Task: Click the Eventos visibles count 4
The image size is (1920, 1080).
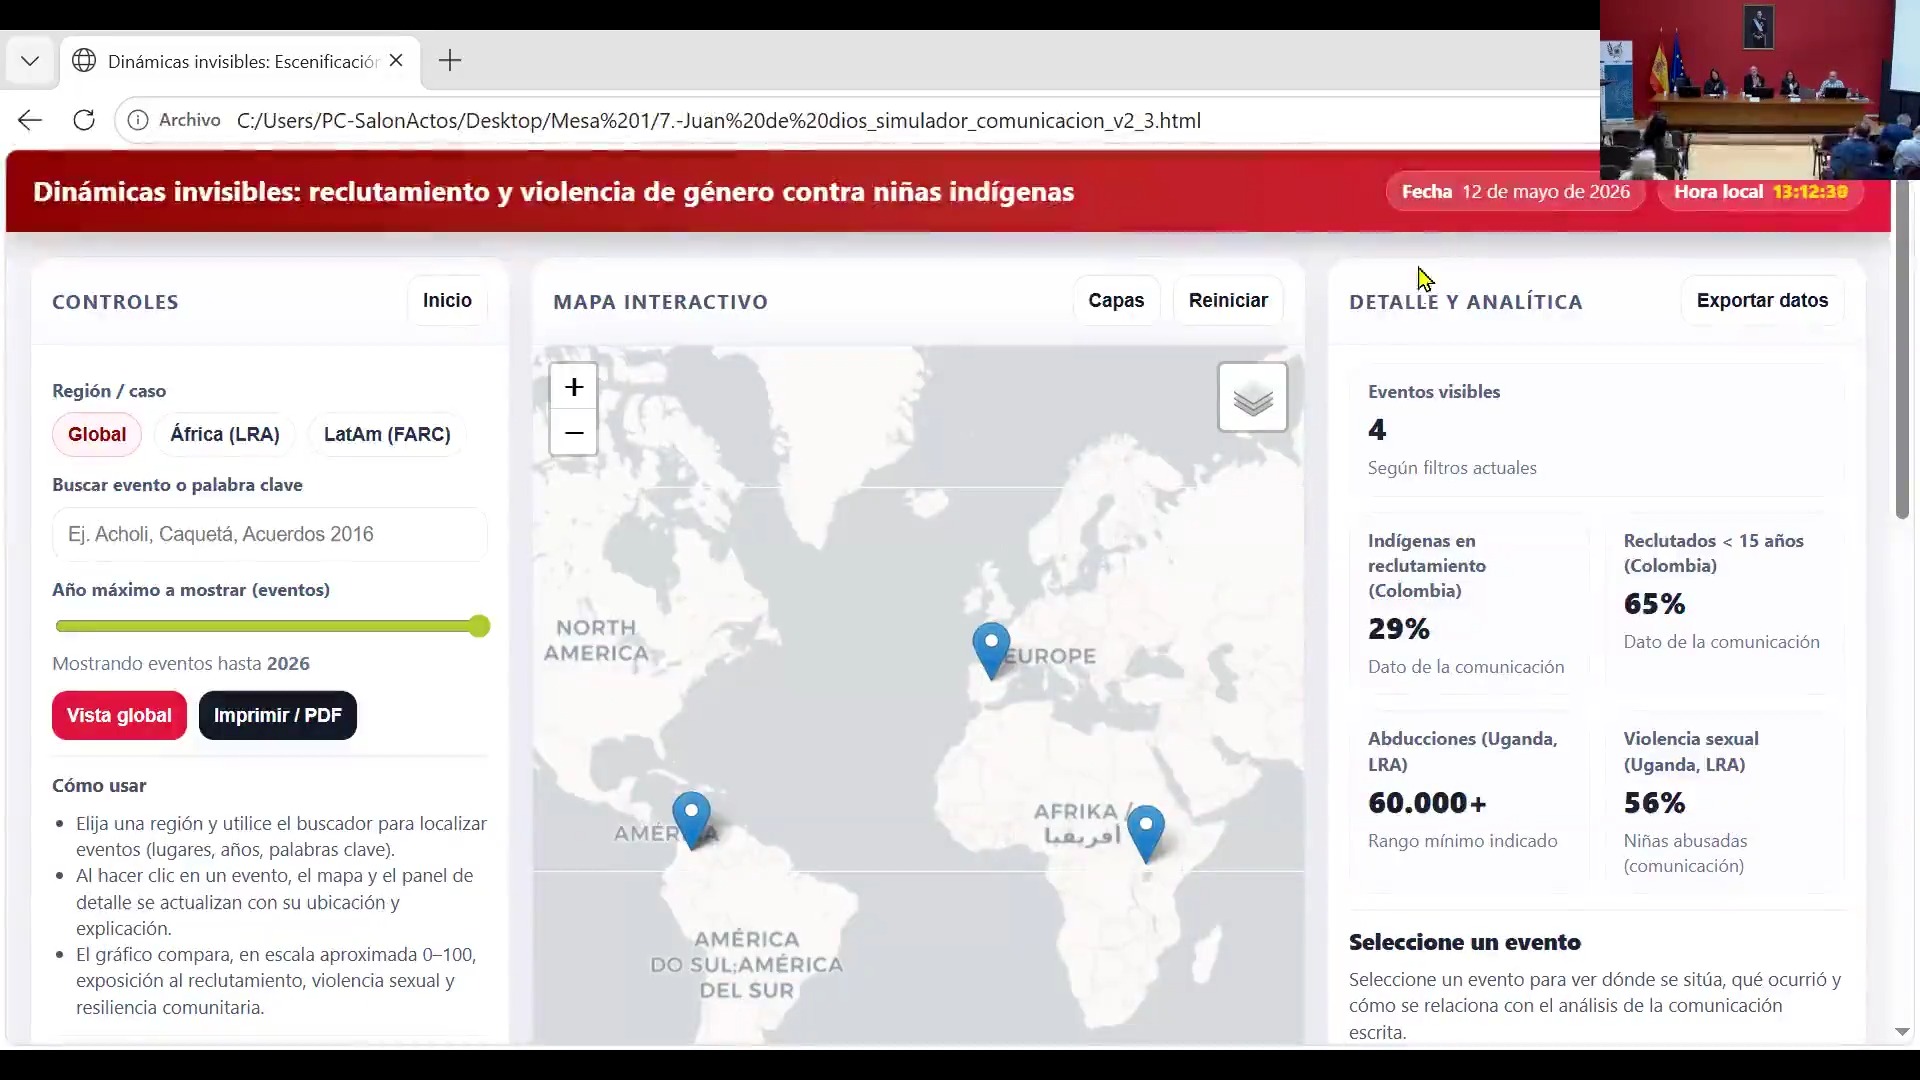Action: coord(1377,430)
